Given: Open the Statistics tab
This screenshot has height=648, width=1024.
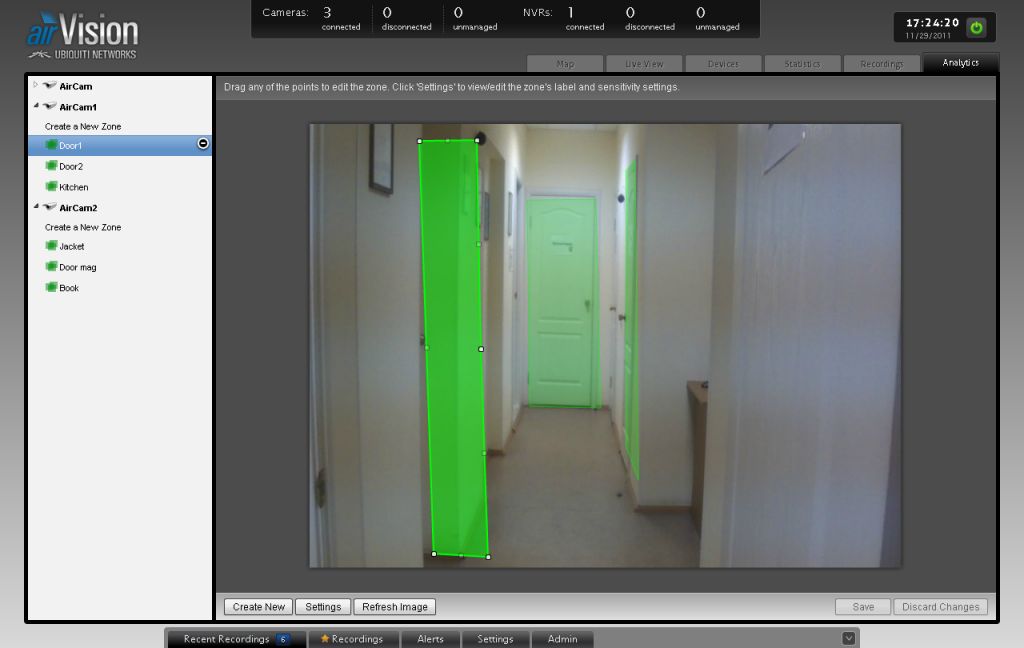Looking at the screenshot, I should point(802,64).
